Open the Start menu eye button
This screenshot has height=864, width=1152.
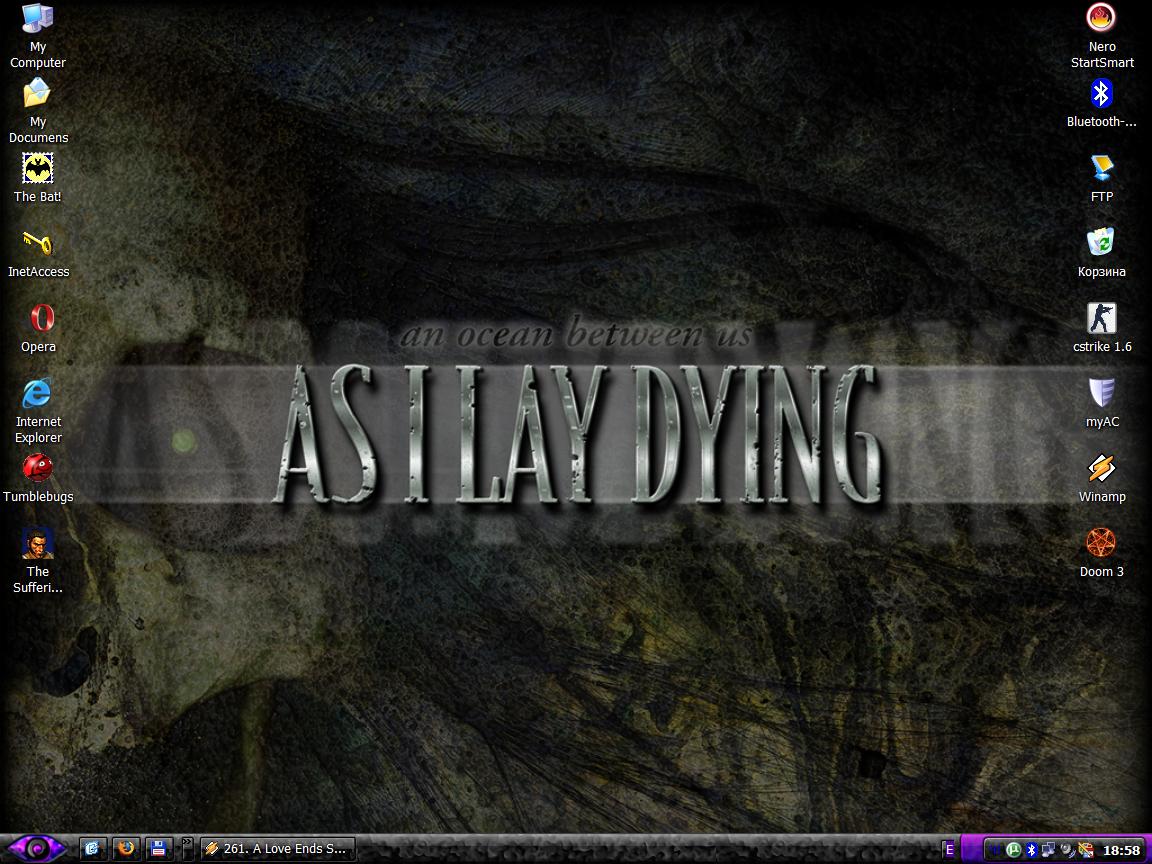pyautogui.click(x=37, y=849)
